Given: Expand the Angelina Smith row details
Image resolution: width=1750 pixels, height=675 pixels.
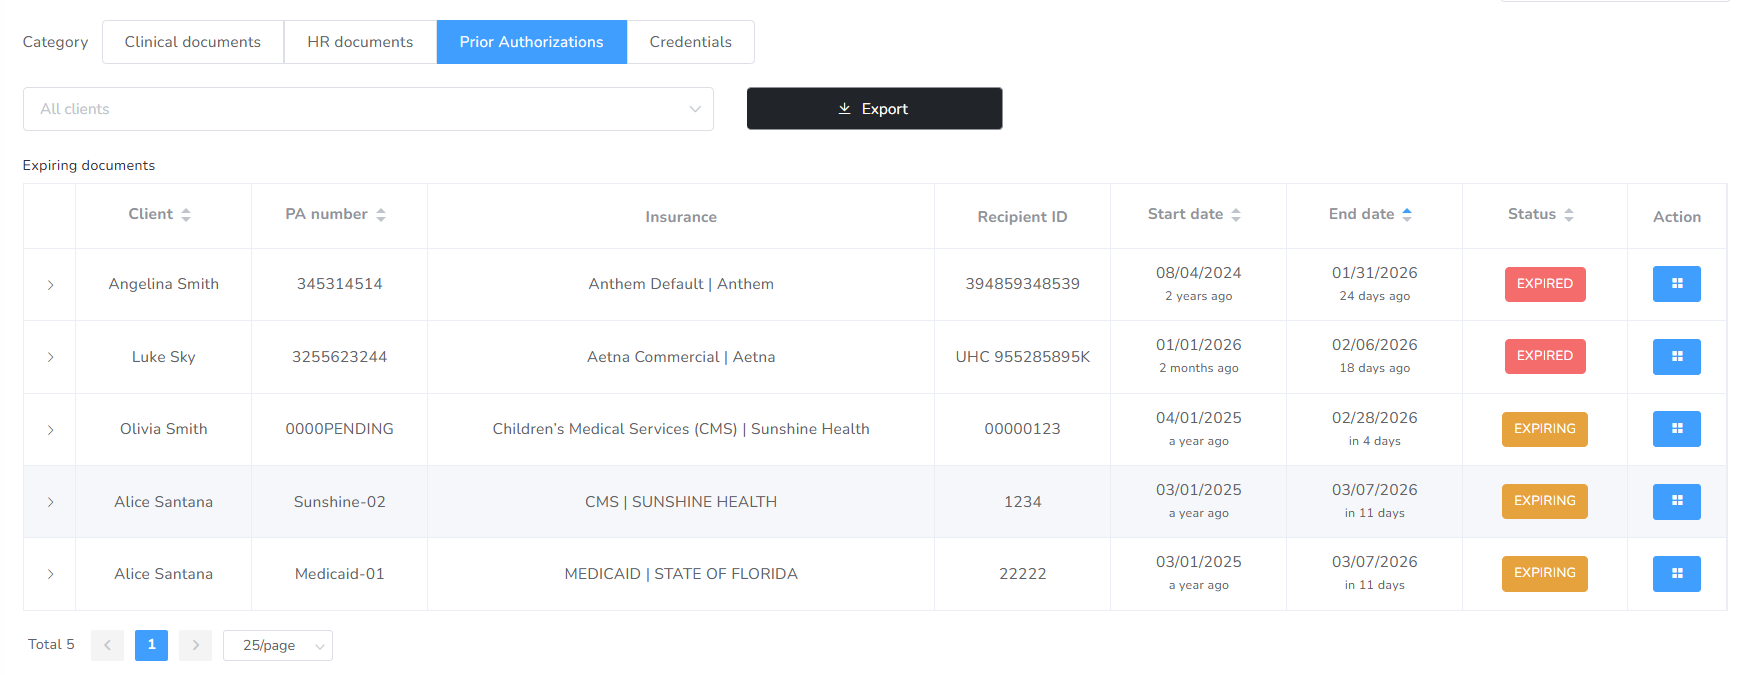Looking at the screenshot, I should 50,285.
